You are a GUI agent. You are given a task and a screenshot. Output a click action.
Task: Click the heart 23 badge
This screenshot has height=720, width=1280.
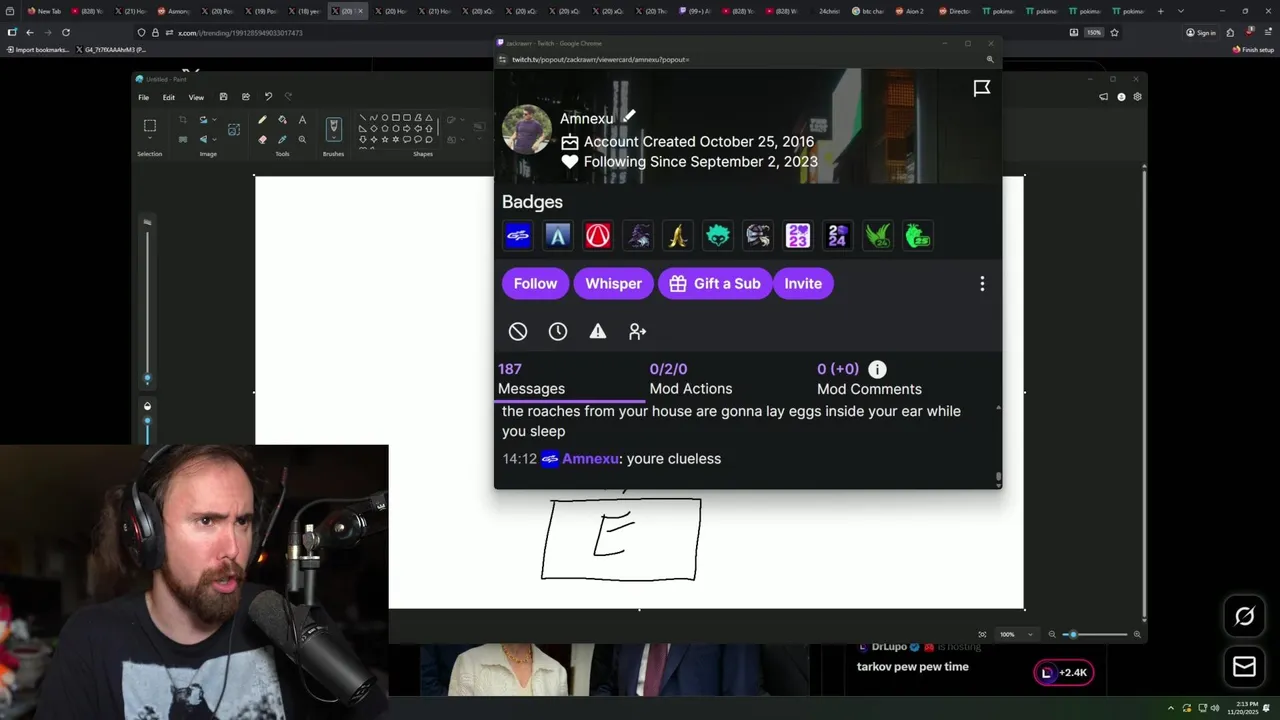(798, 236)
